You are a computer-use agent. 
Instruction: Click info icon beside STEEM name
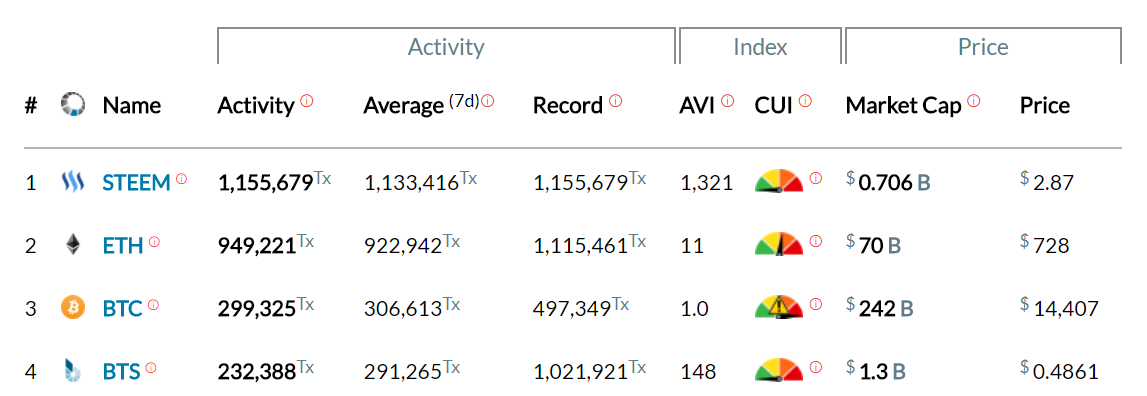tap(181, 178)
